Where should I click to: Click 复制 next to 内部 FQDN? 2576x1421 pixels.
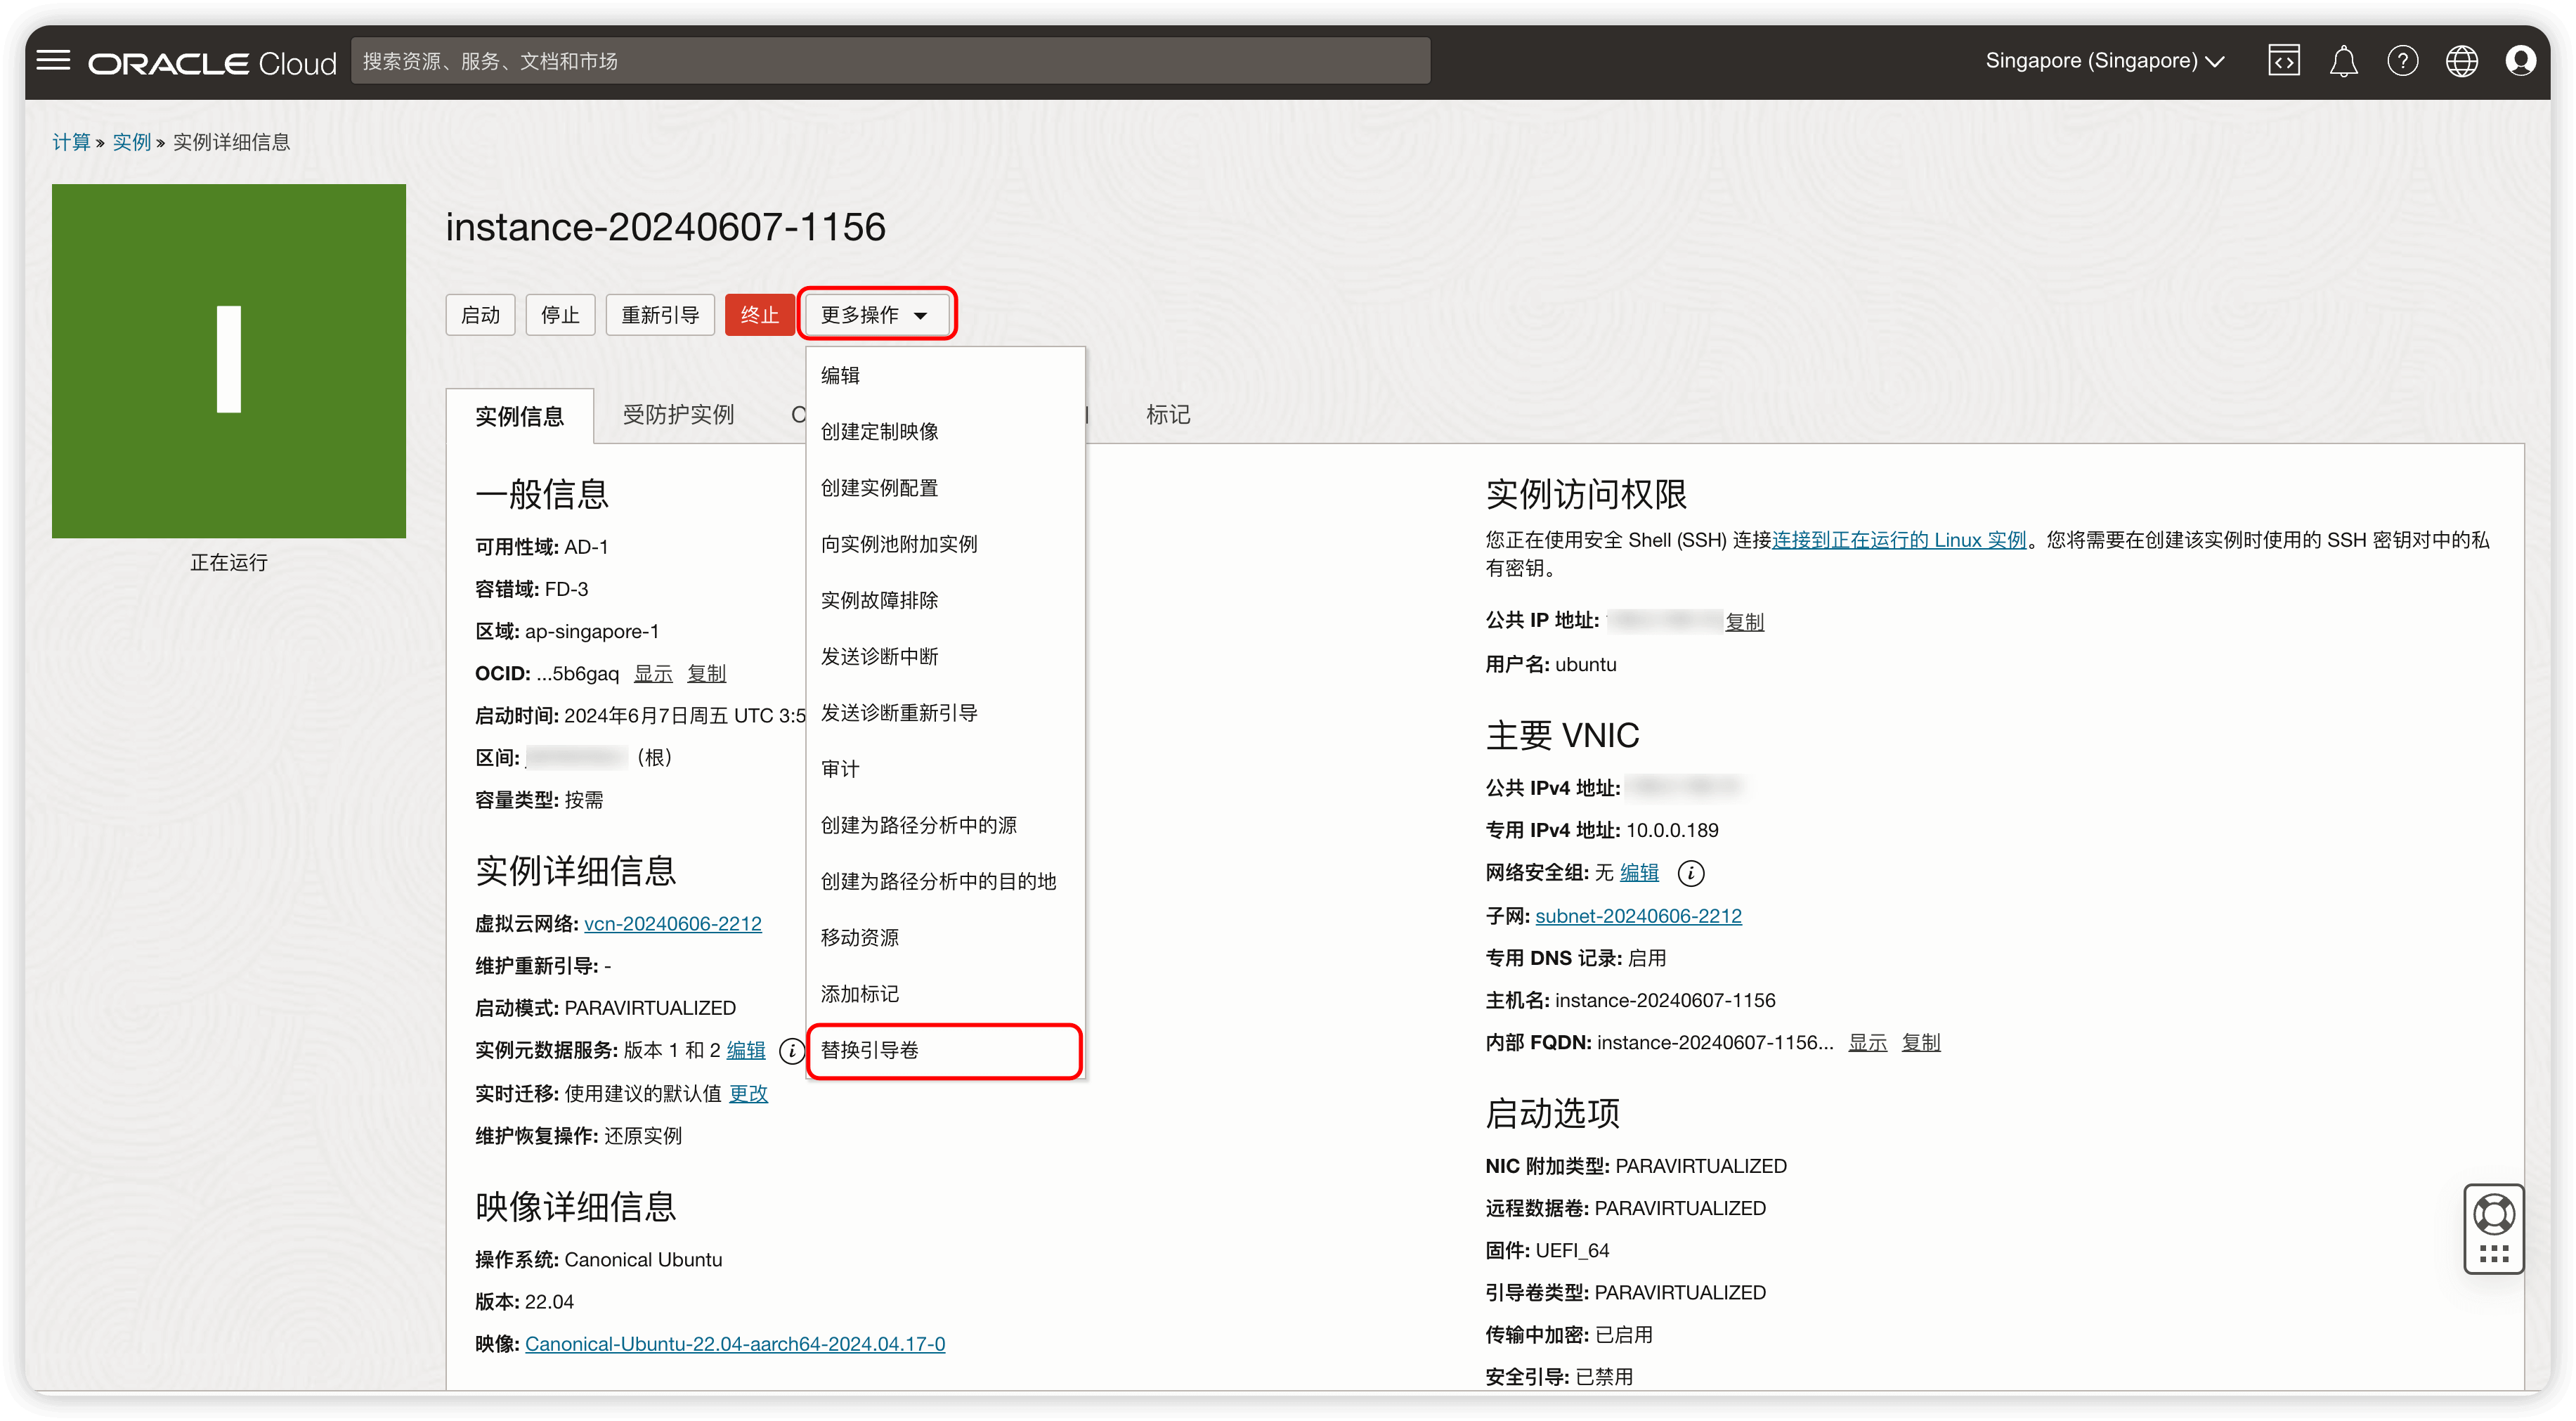tap(1920, 1043)
